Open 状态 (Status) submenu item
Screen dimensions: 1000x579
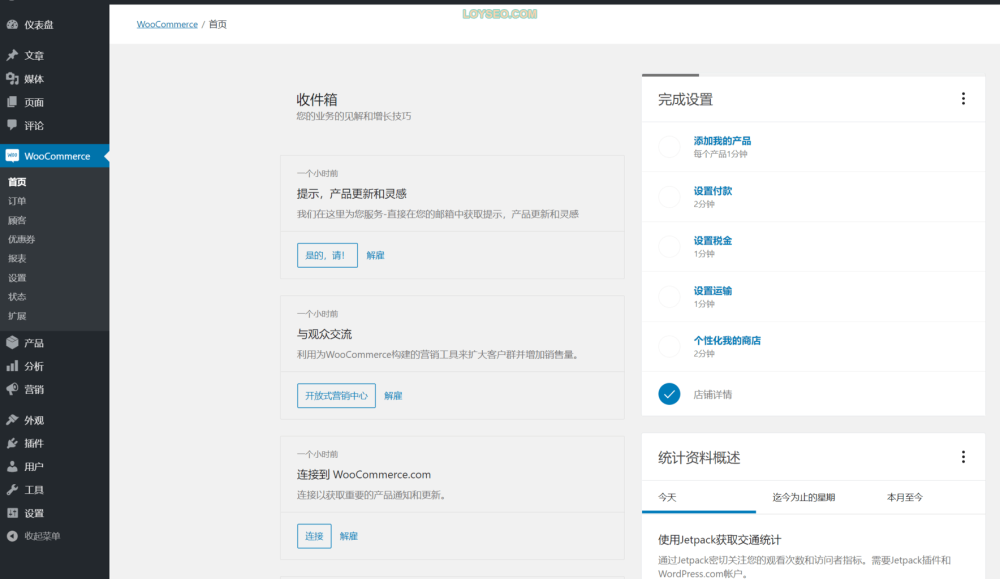click(17, 297)
